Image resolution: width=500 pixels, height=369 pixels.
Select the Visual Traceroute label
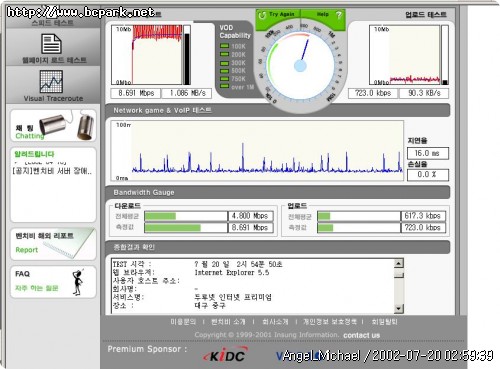pyautogui.click(x=53, y=98)
